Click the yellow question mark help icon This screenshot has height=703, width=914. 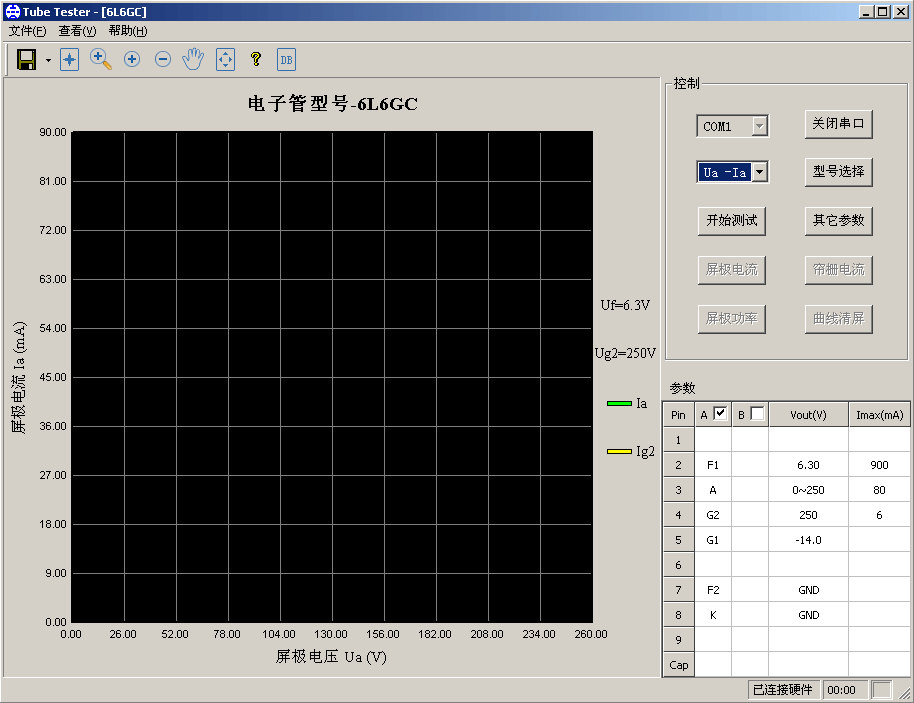(x=256, y=60)
